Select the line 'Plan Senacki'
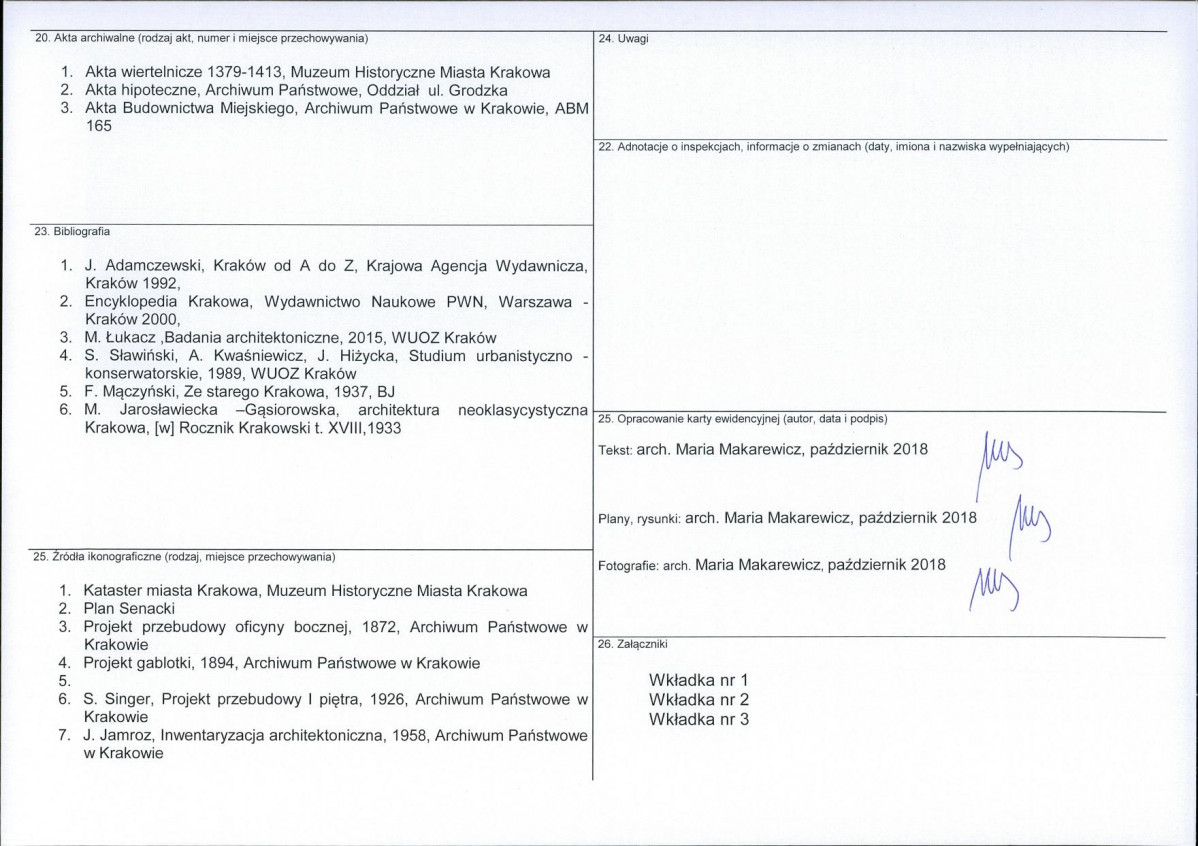The image size is (1198, 846). (128, 608)
